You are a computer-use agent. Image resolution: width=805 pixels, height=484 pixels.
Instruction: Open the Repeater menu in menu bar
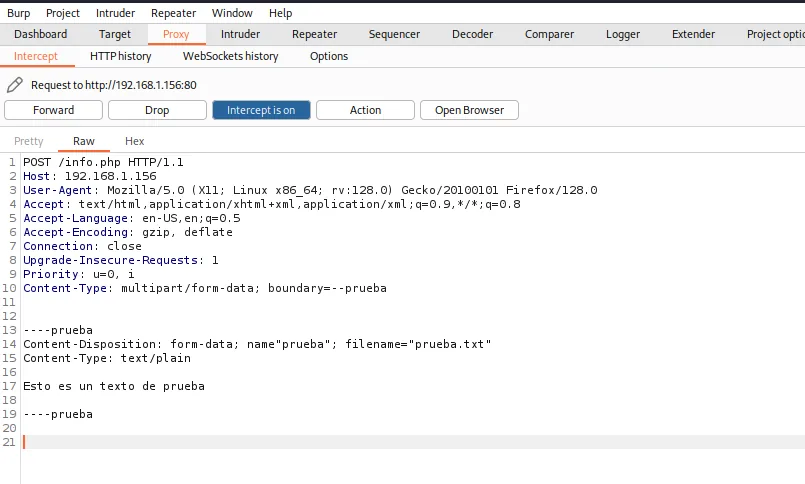click(x=174, y=13)
